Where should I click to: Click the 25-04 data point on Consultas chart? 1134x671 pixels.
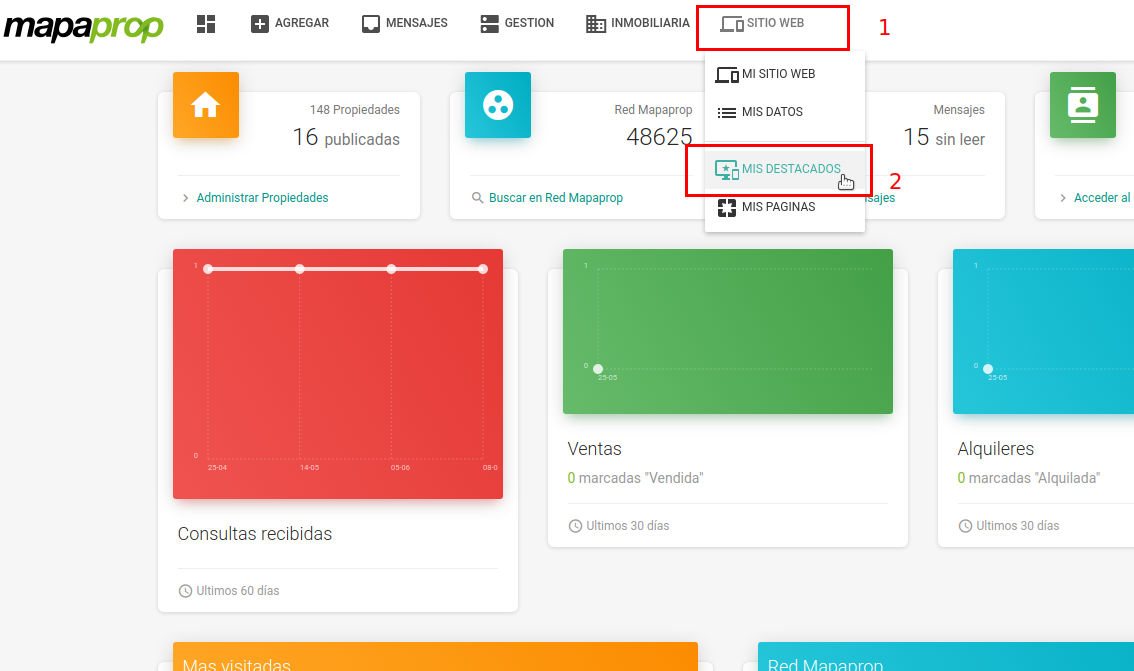(x=208, y=269)
